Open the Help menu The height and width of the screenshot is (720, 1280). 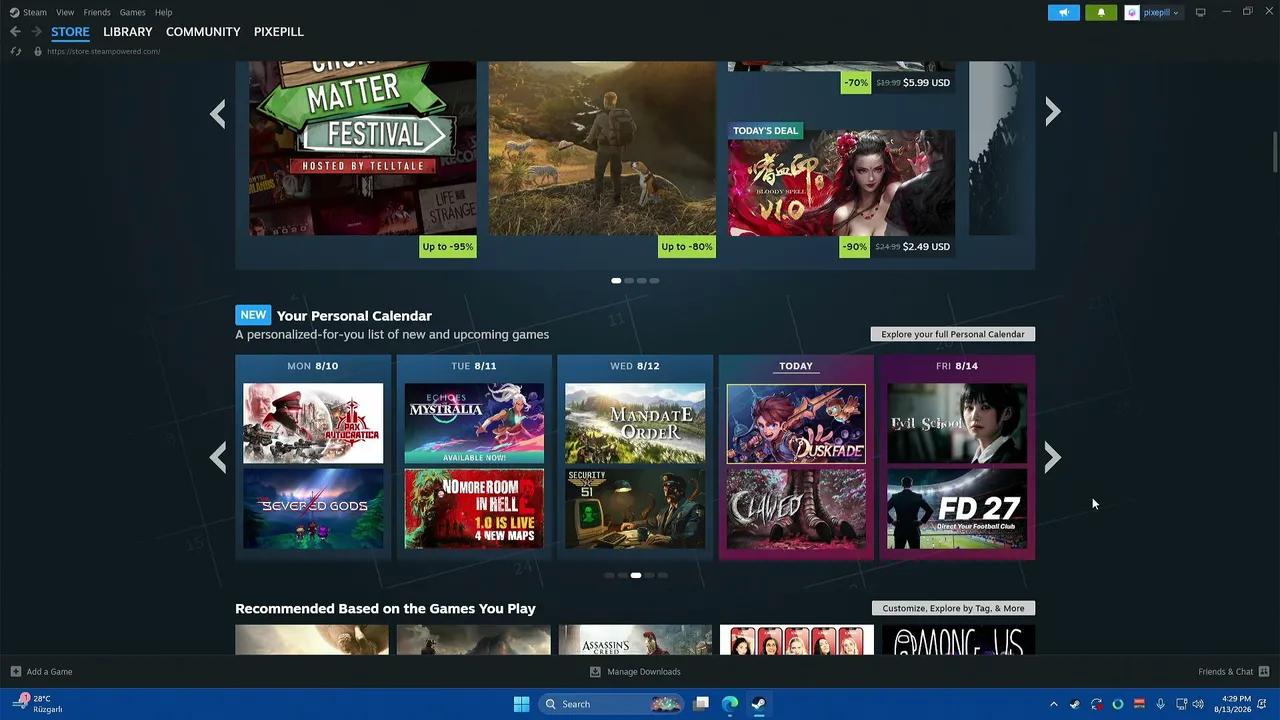tap(163, 12)
